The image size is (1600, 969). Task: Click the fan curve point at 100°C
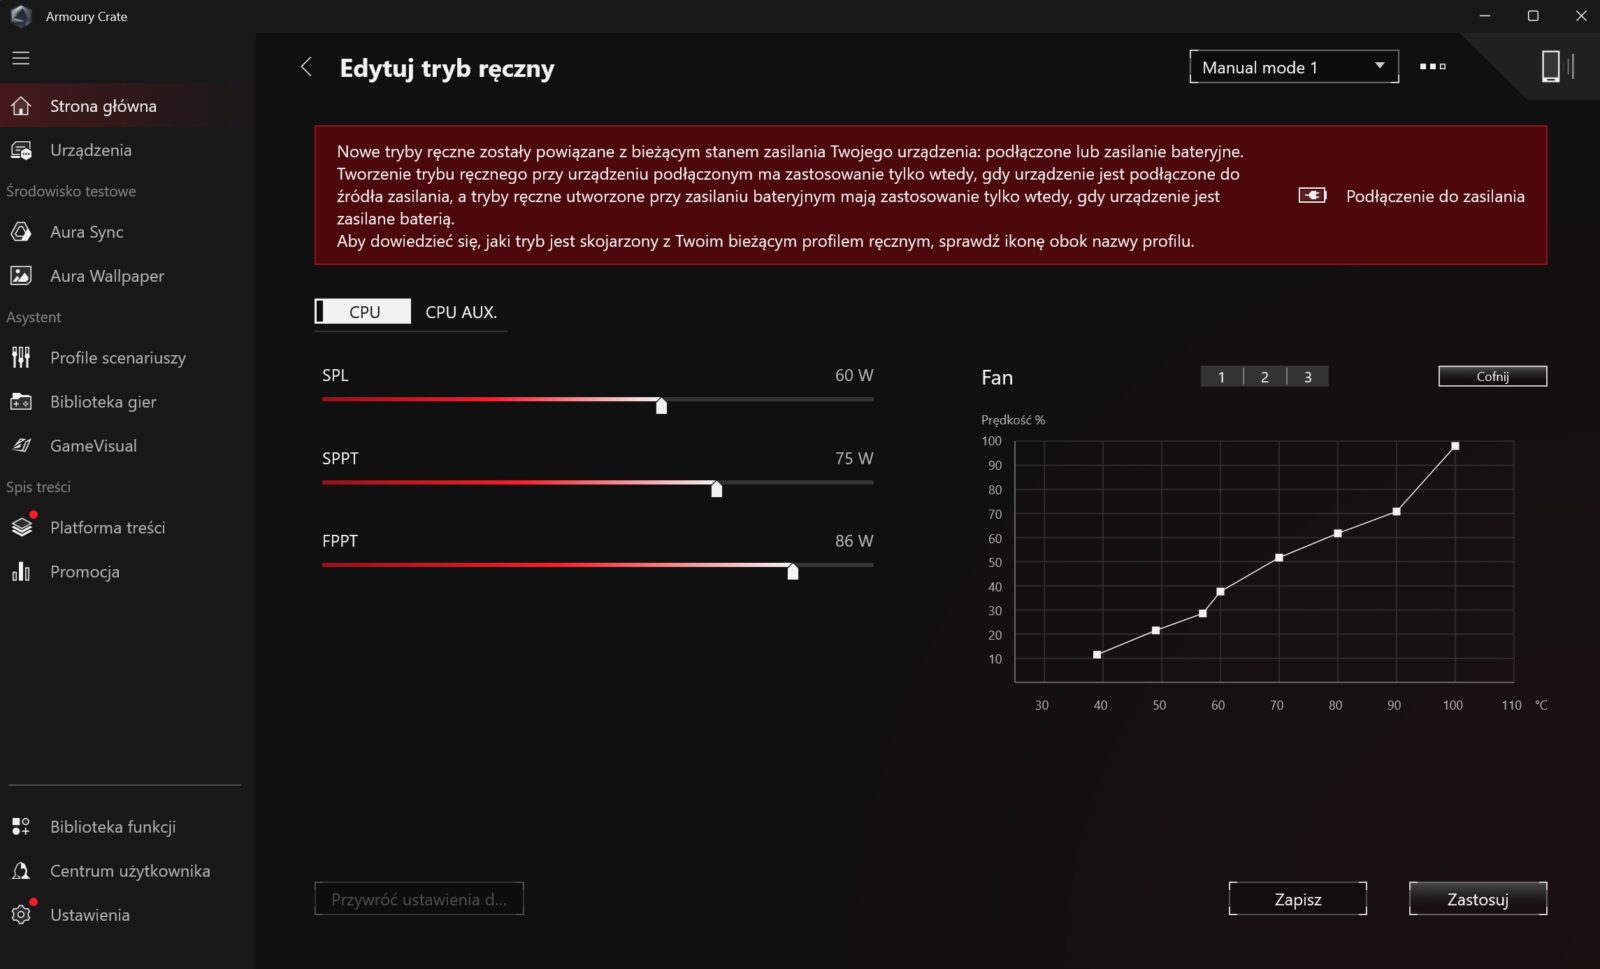(x=1455, y=446)
